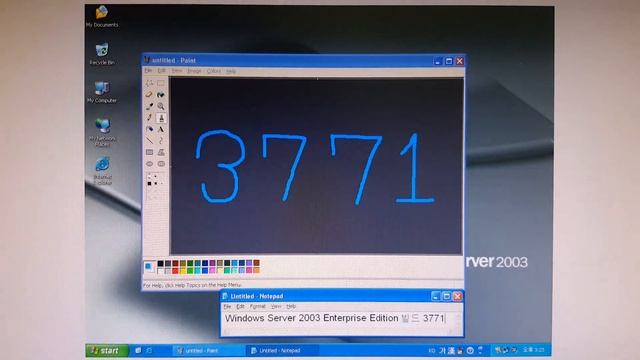Screen dimensions: 640x360
Task: Choose the Ellipse tool in Paint
Action: pyautogui.click(x=149, y=164)
